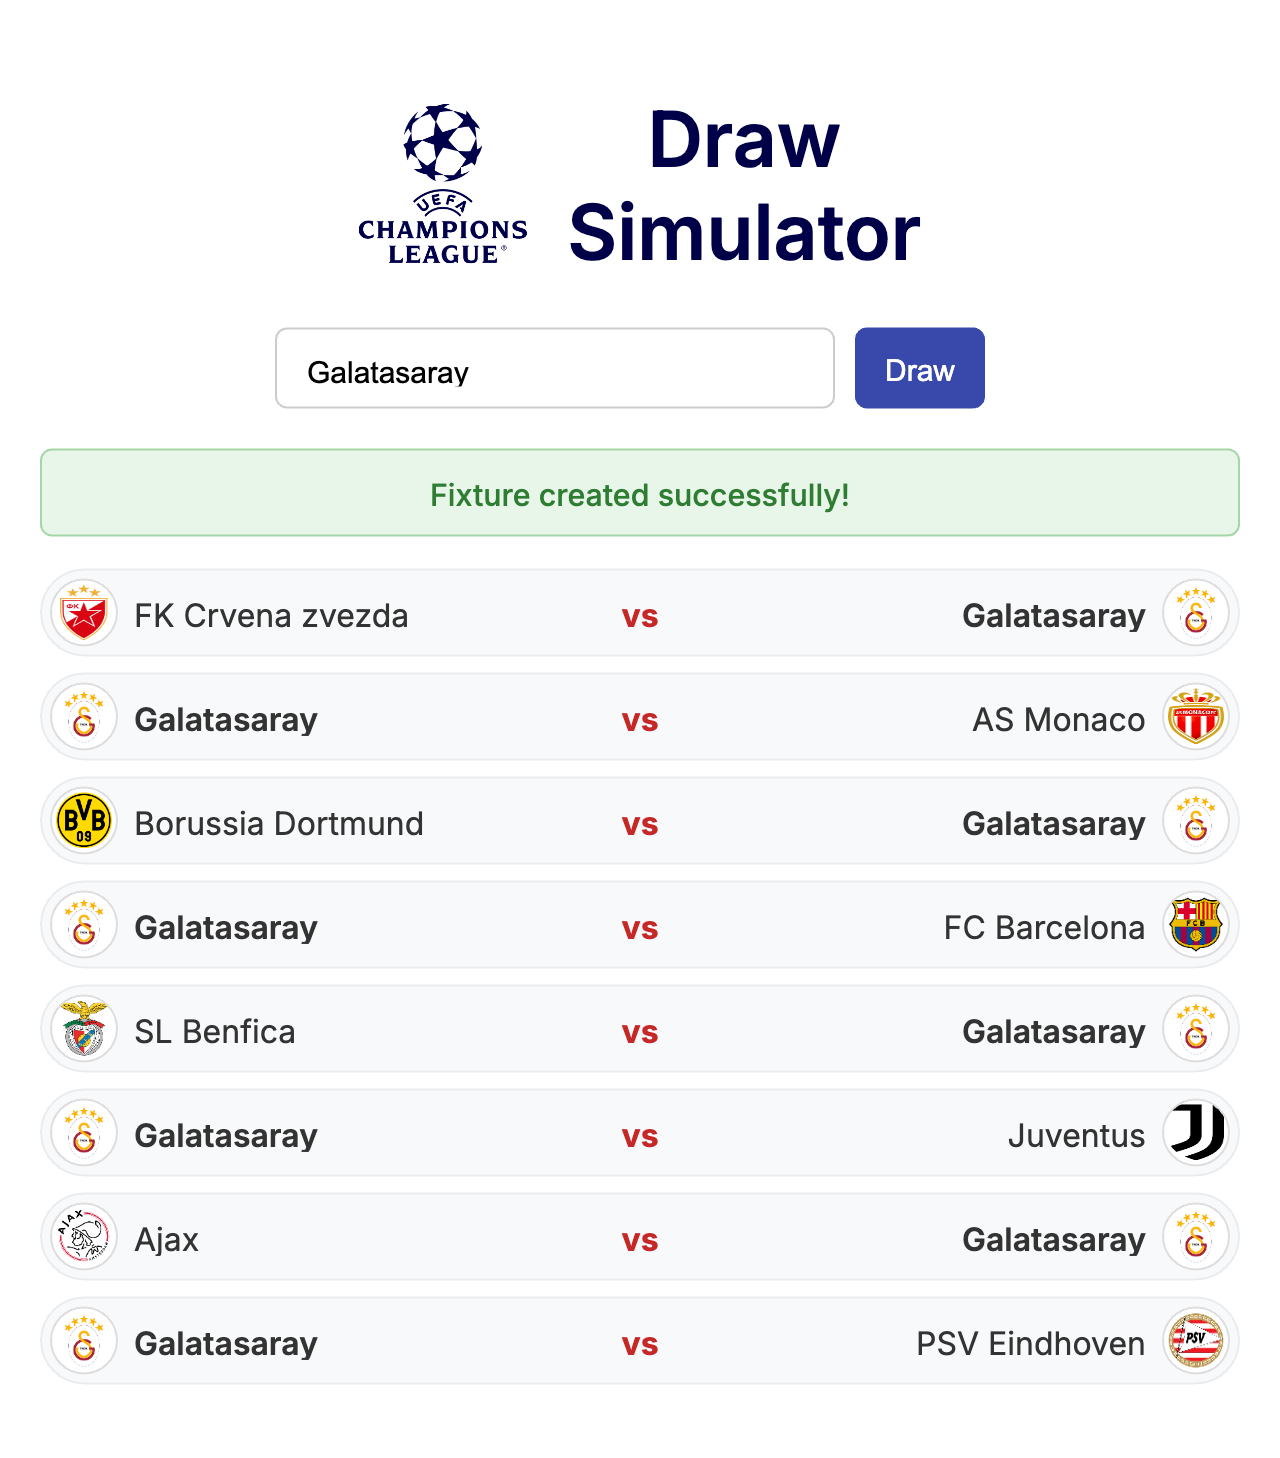The width and height of the screenshot is (1280, 1458).
Task: Click the Juventus J logo
Action: [1196, 1134]
